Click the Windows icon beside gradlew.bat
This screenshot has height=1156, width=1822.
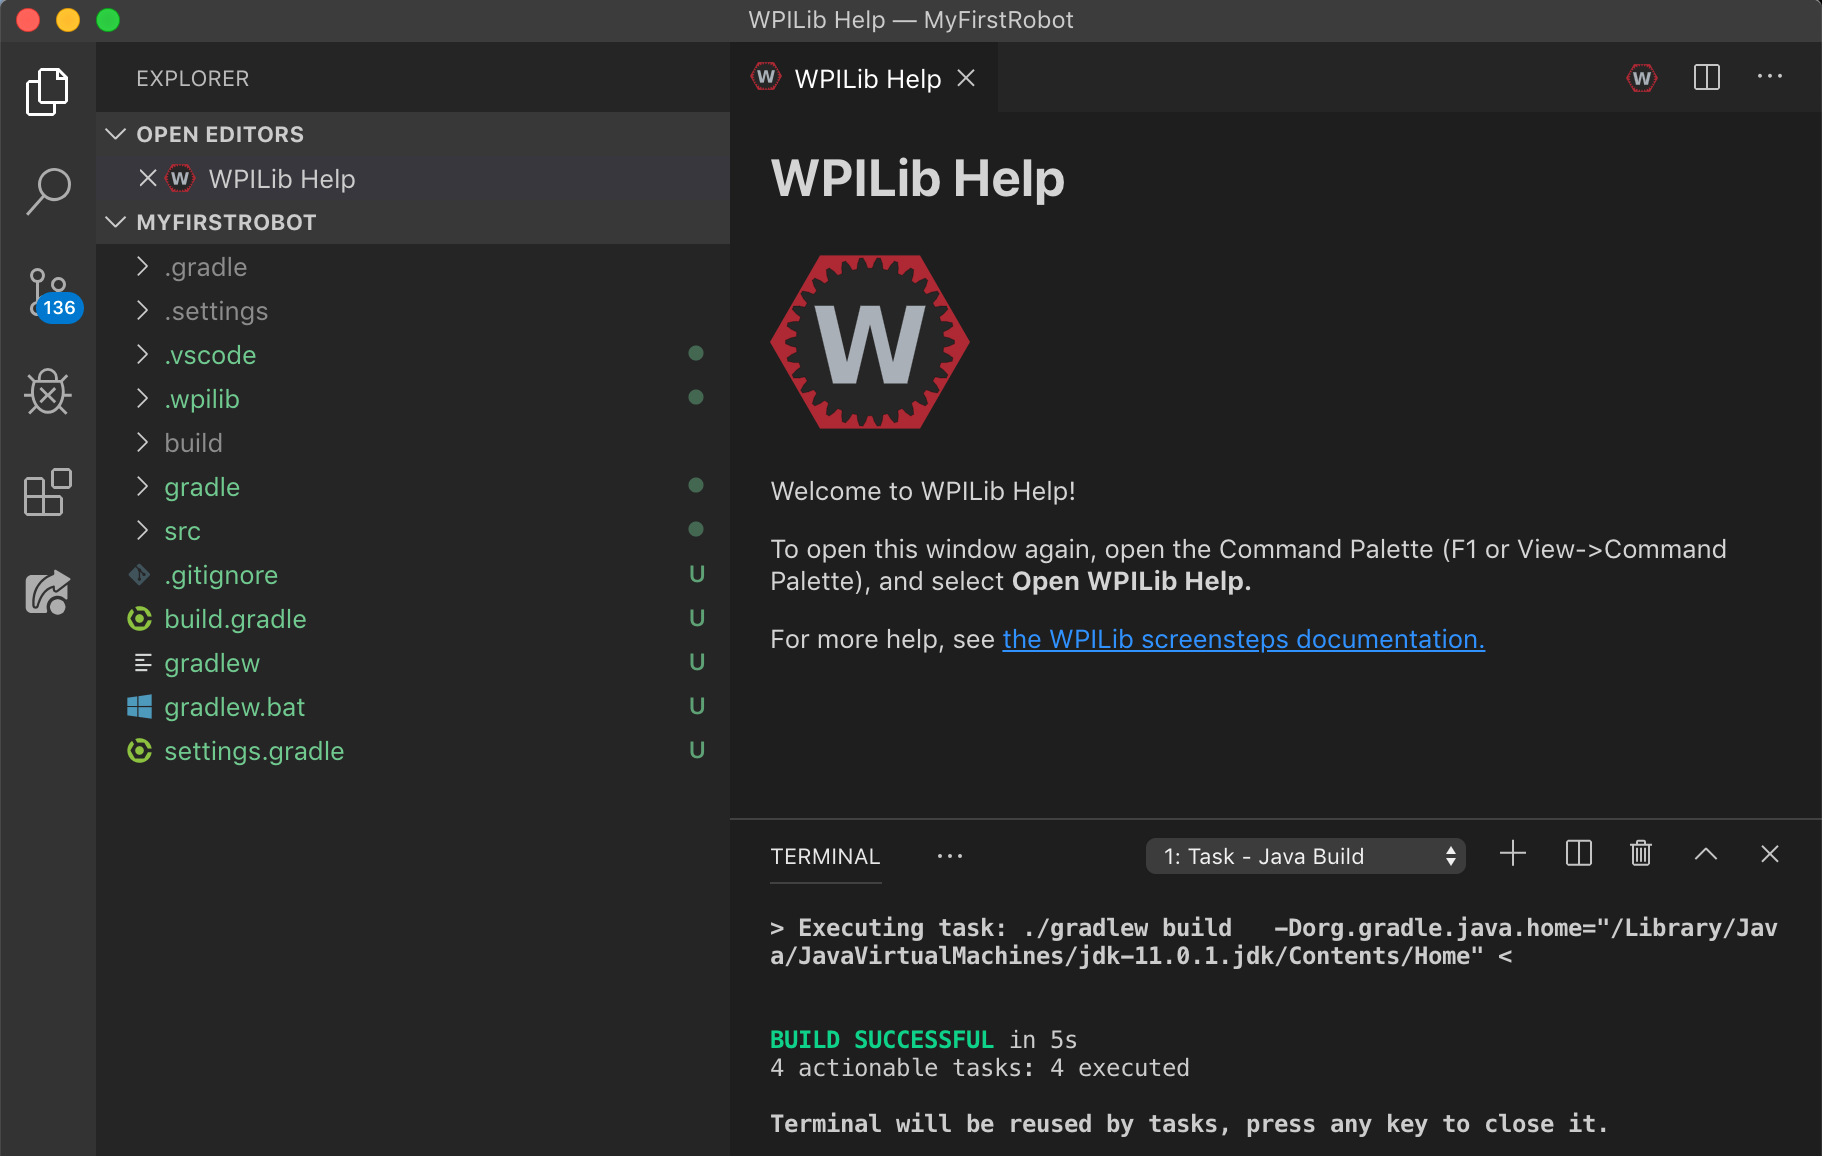(140, 707)
